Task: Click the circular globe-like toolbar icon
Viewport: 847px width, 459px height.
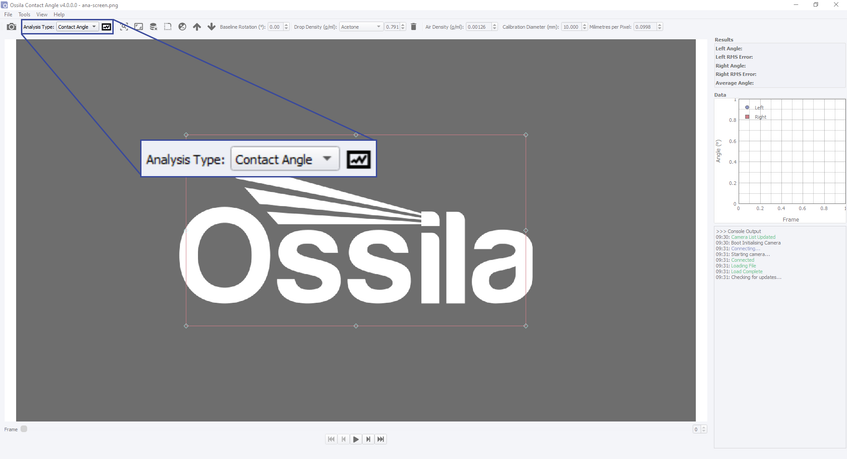Action: click(182, 26)
